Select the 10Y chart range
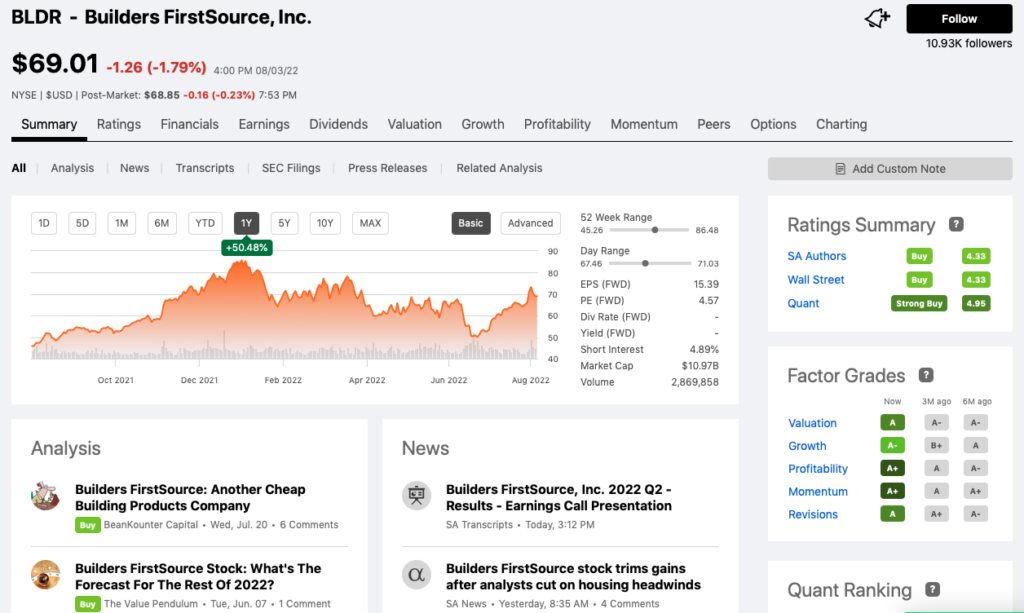 coord(325,223)
